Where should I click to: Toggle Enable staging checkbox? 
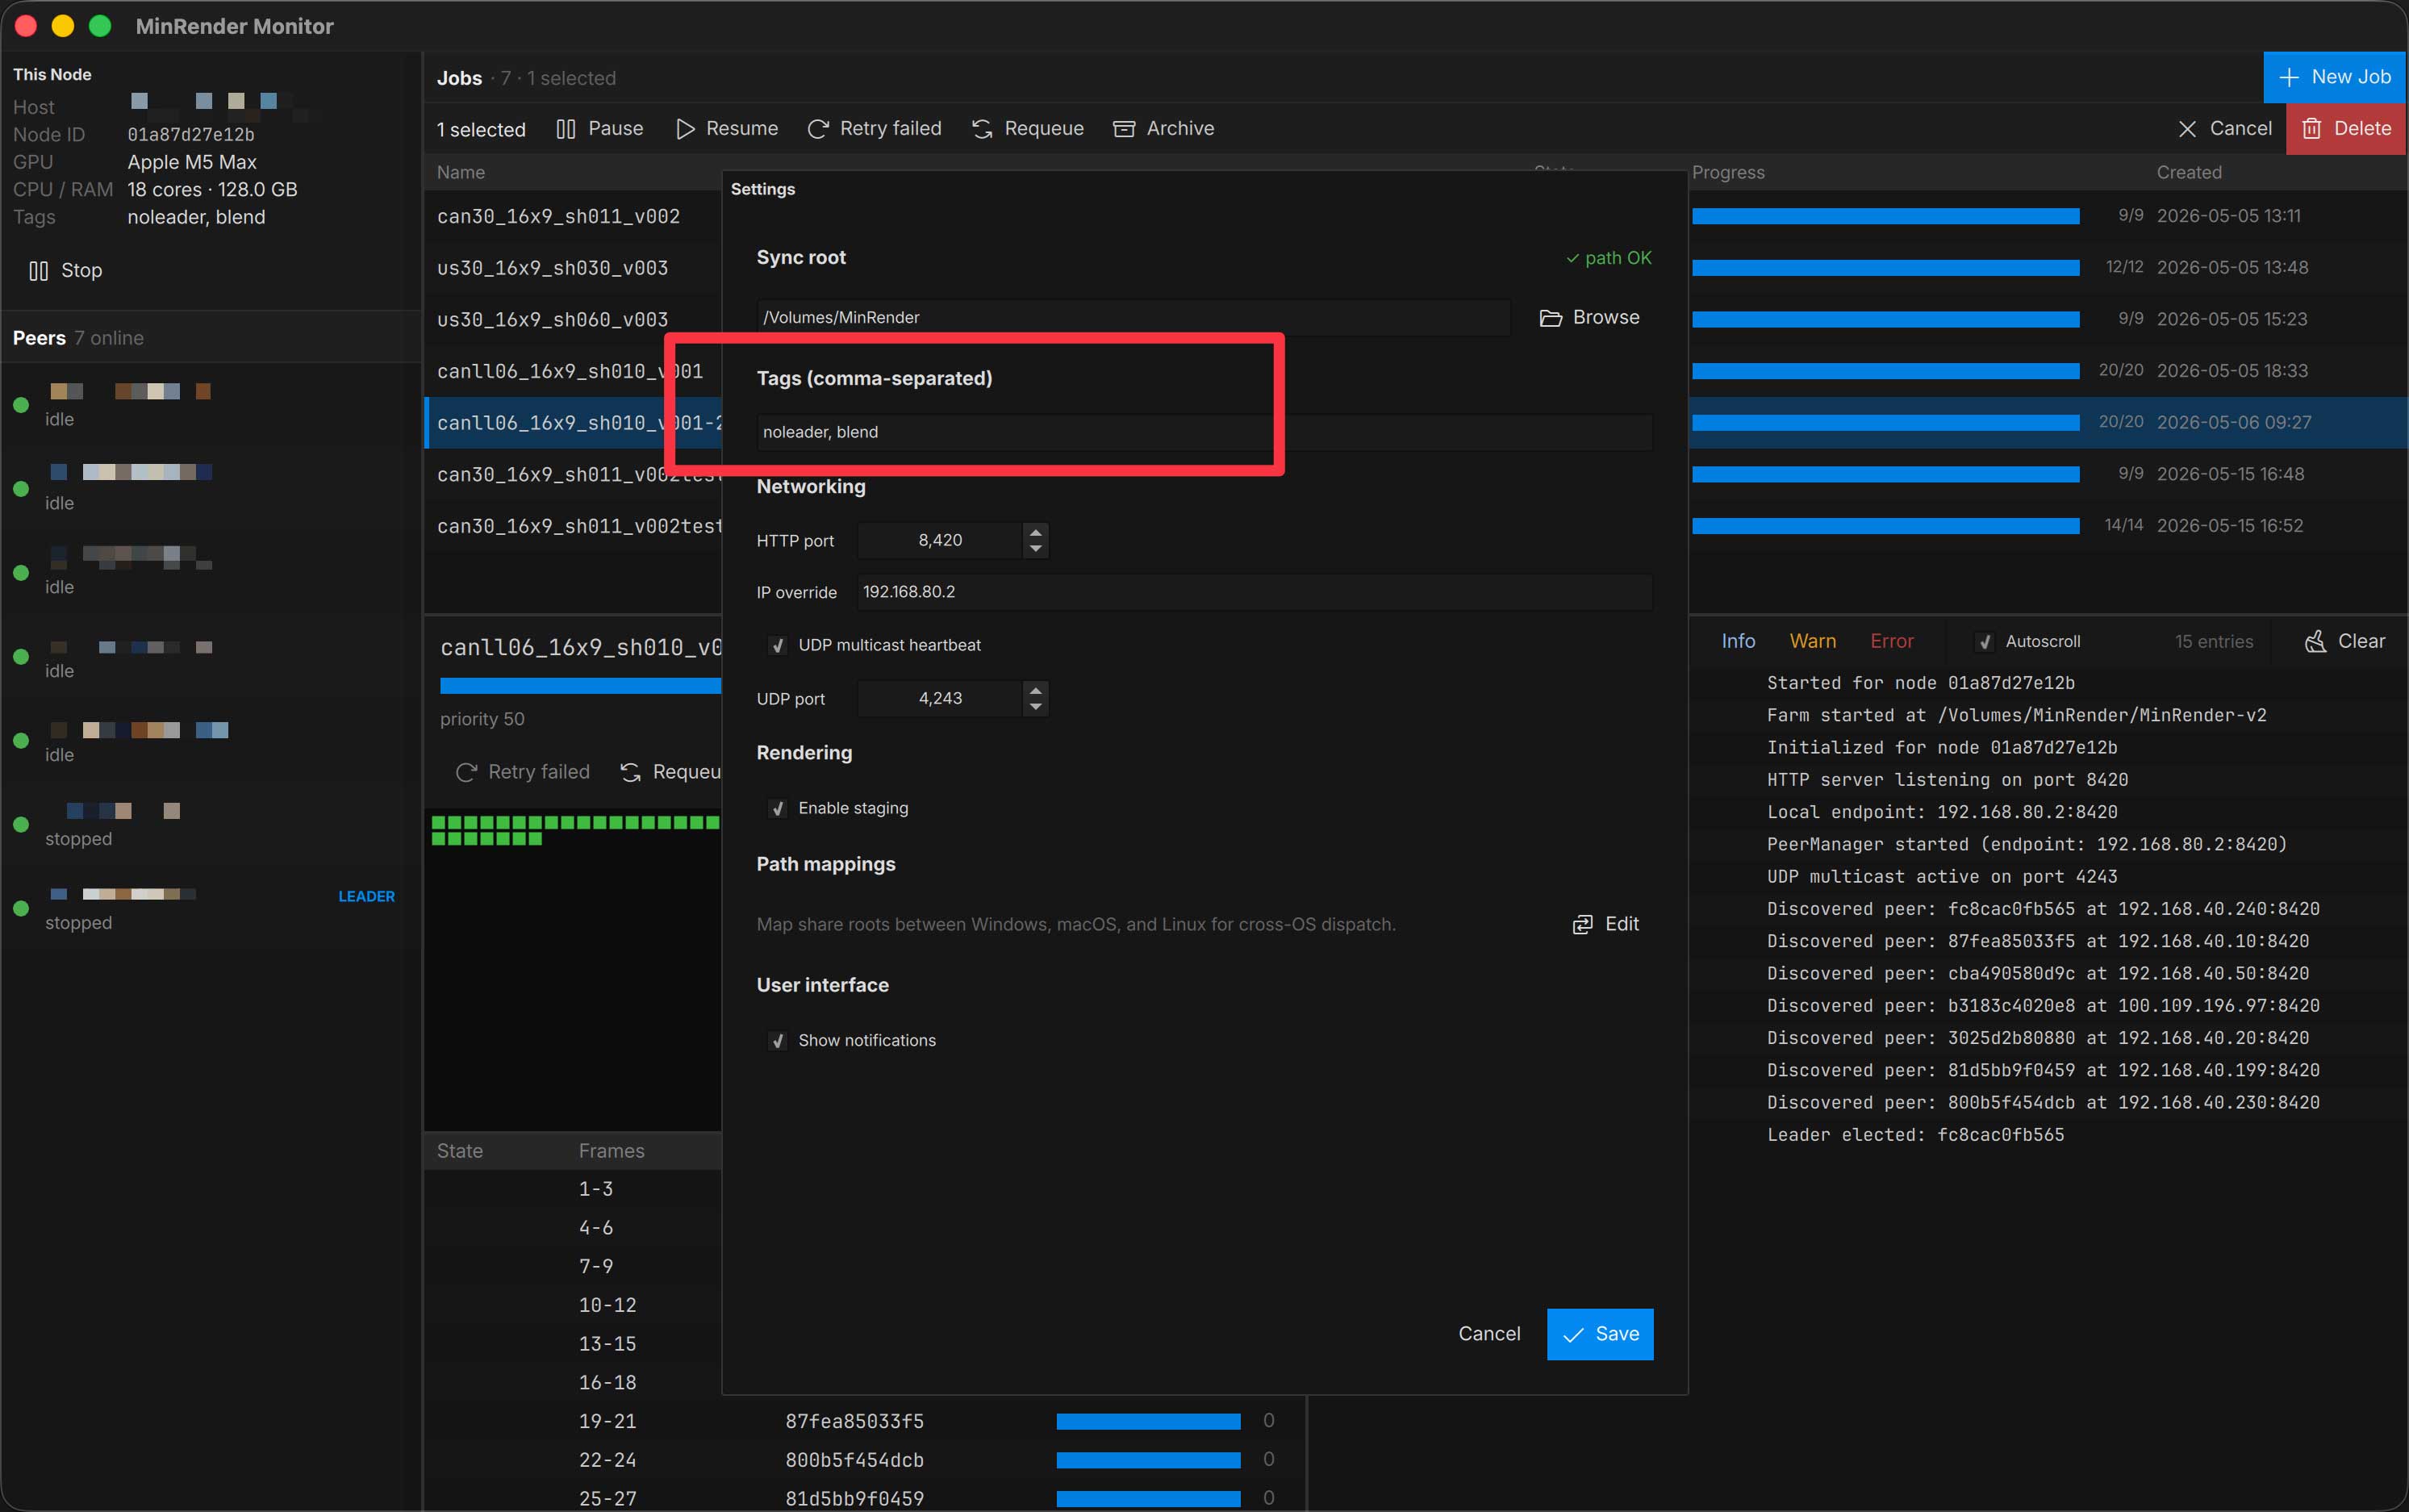click(x=777, y=808)
